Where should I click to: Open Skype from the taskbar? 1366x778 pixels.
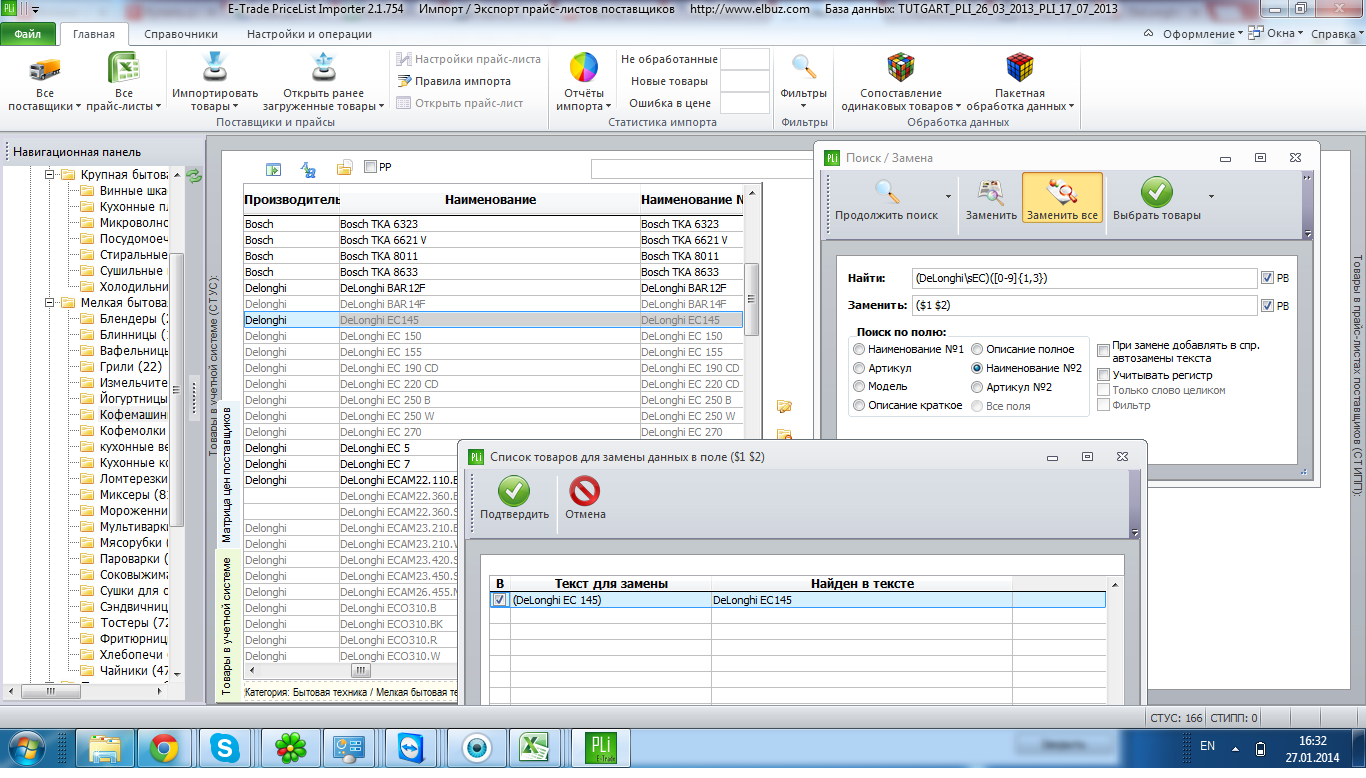pyautogui.click(x=225, y=748)
